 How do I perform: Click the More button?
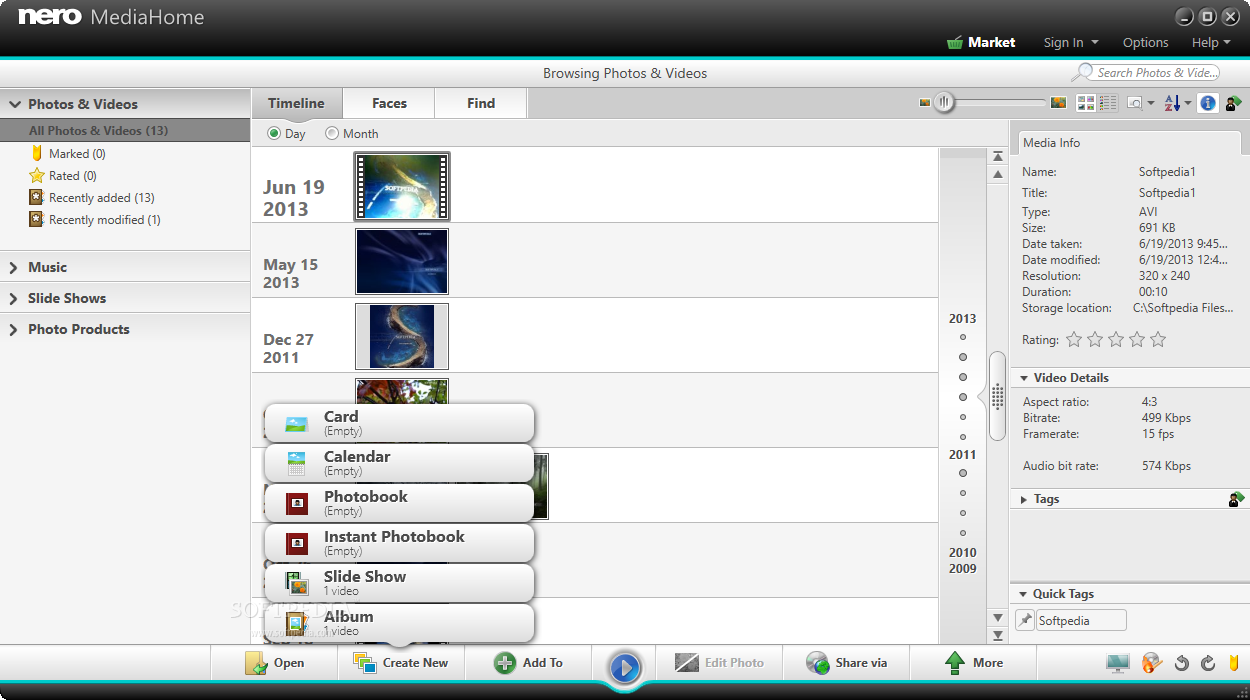(973, 663)
